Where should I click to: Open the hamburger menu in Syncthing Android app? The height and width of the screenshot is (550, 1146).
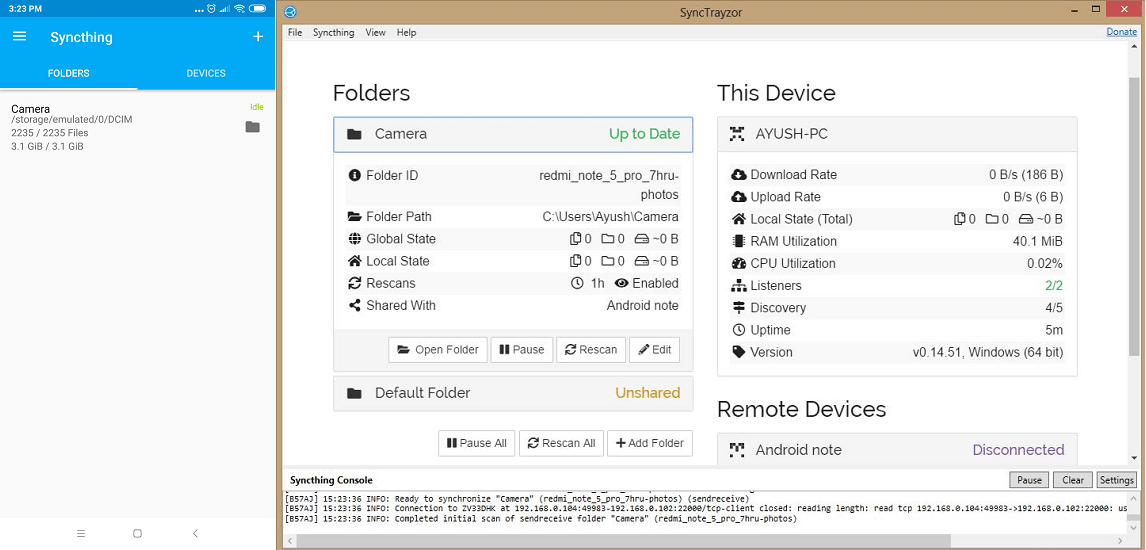tap(20, 37)
